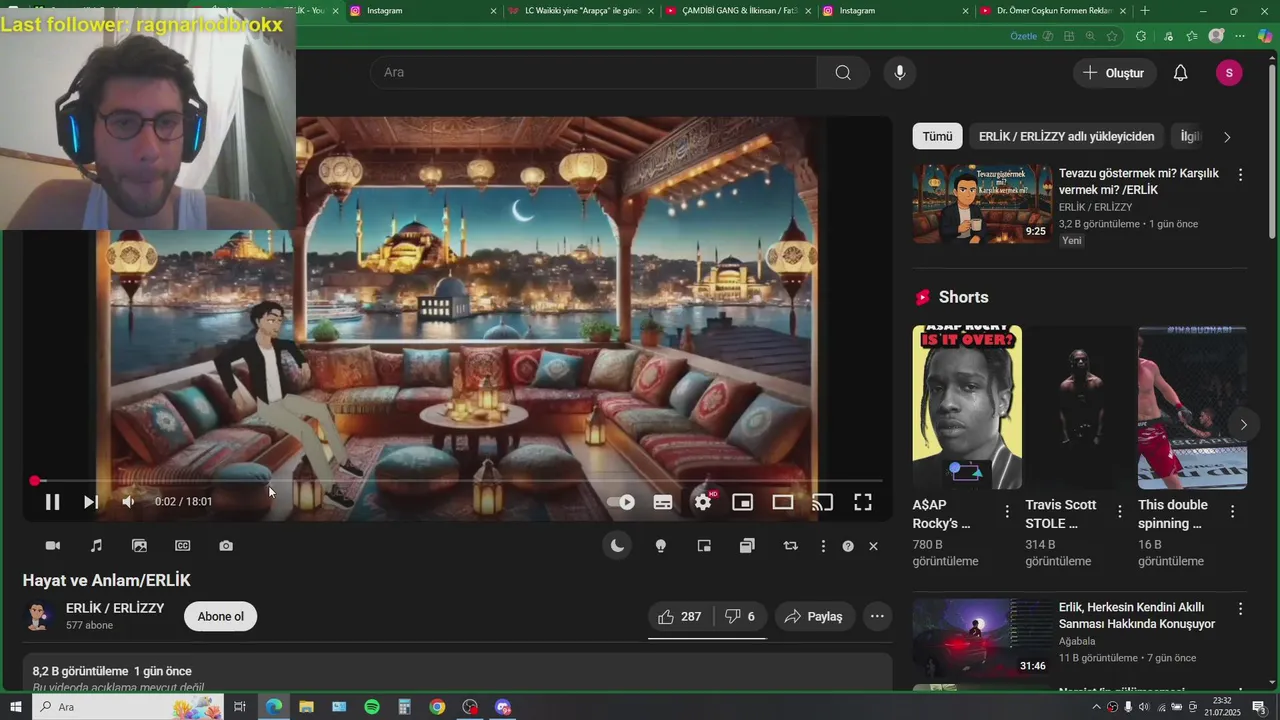
Task: Click the Oluştur create button
Action: click(1114, 73)
